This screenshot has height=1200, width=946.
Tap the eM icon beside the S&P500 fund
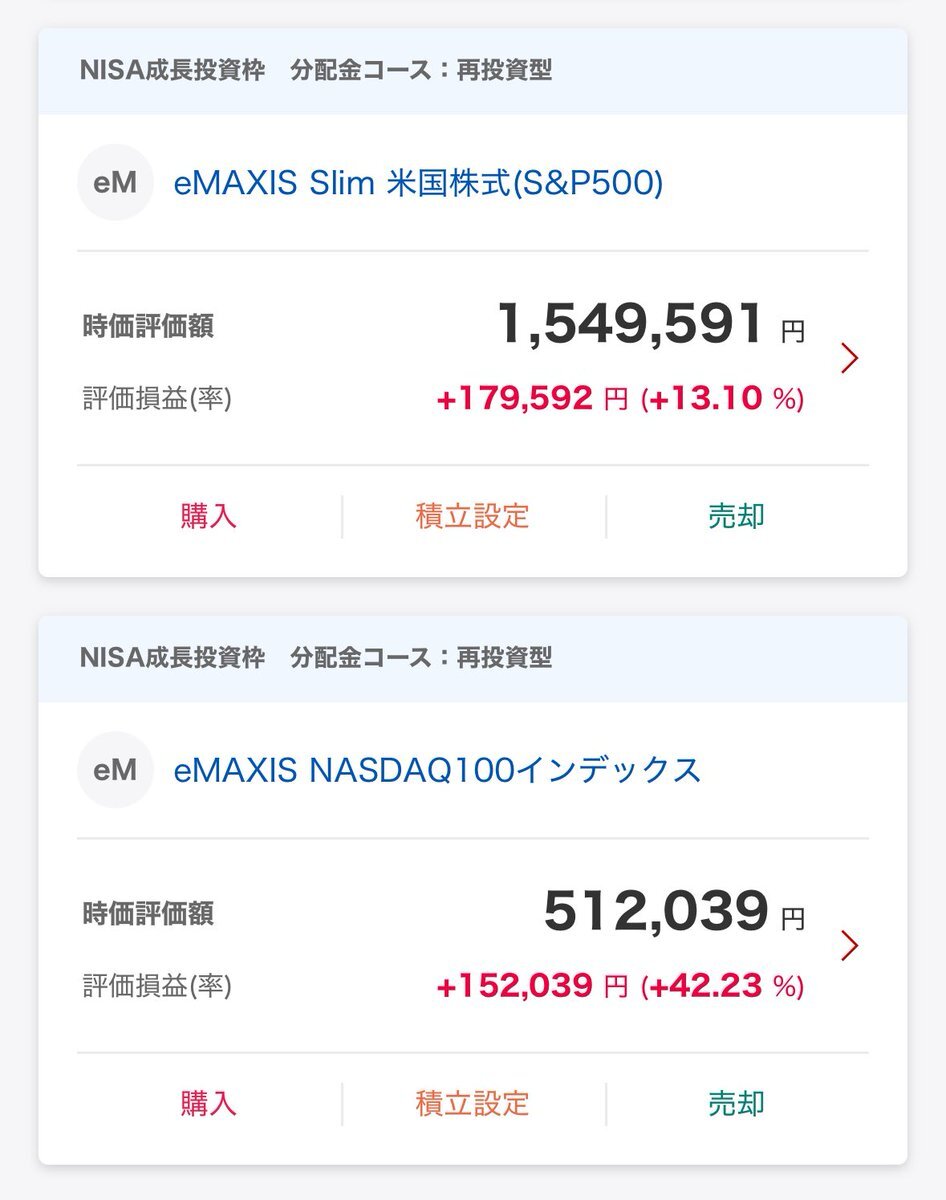(115, 183)
